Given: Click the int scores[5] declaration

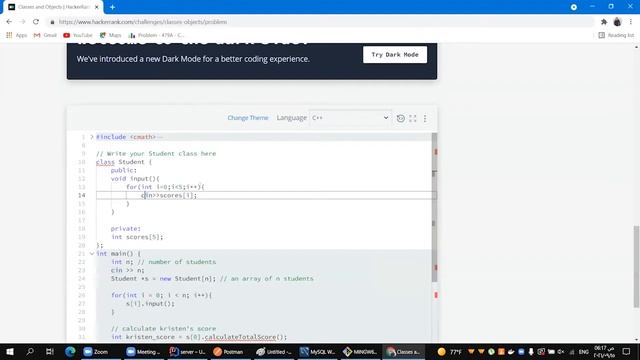Looking at the screenshot, I should pos(137,237).
